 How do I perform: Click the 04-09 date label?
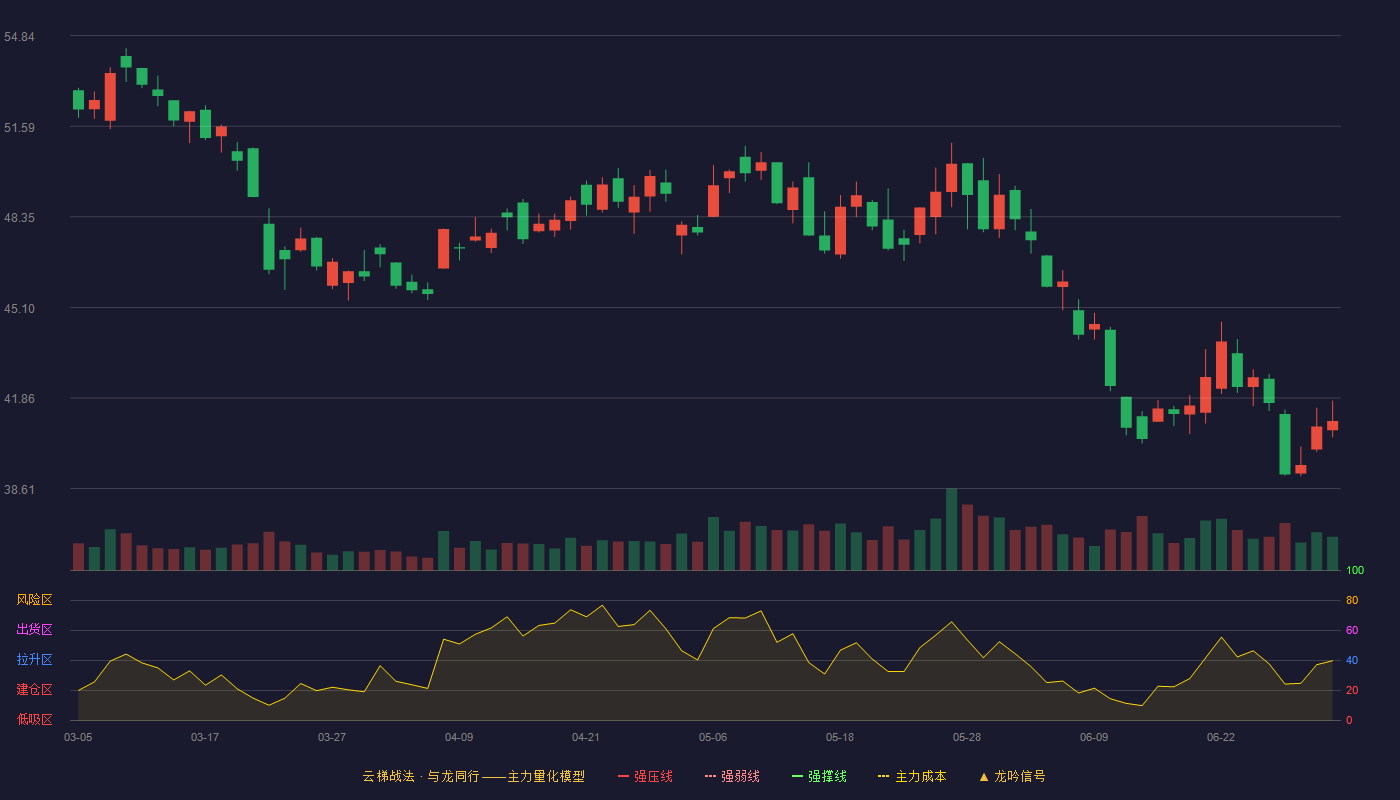pyautogui.click(x=459, y=737)
